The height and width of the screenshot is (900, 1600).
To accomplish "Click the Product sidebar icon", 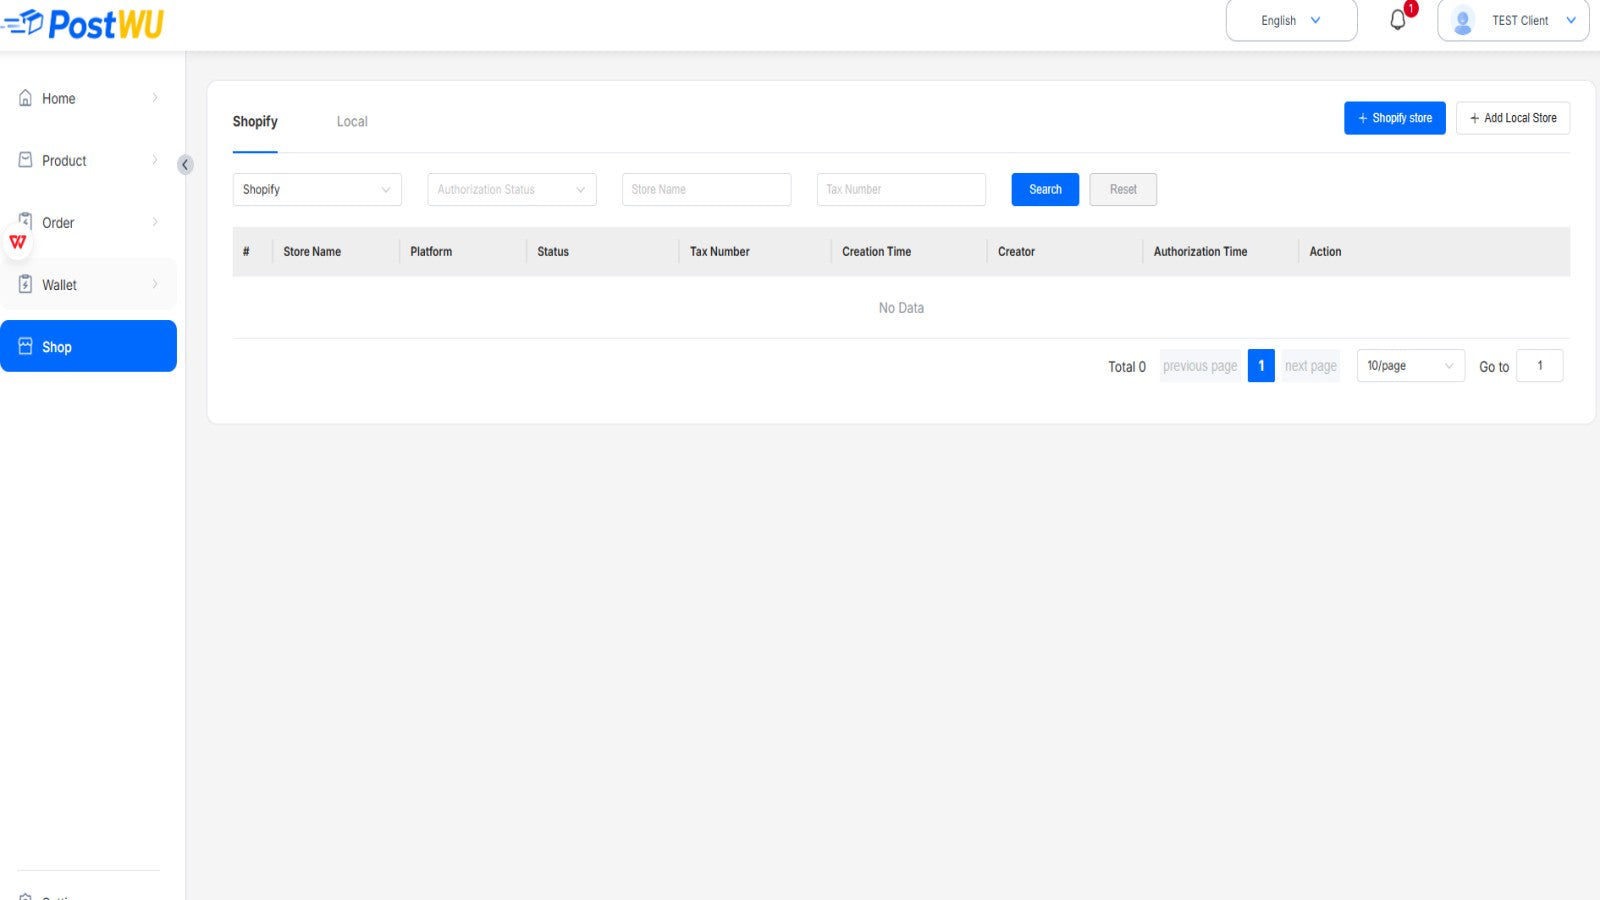I will coord(26,160).
